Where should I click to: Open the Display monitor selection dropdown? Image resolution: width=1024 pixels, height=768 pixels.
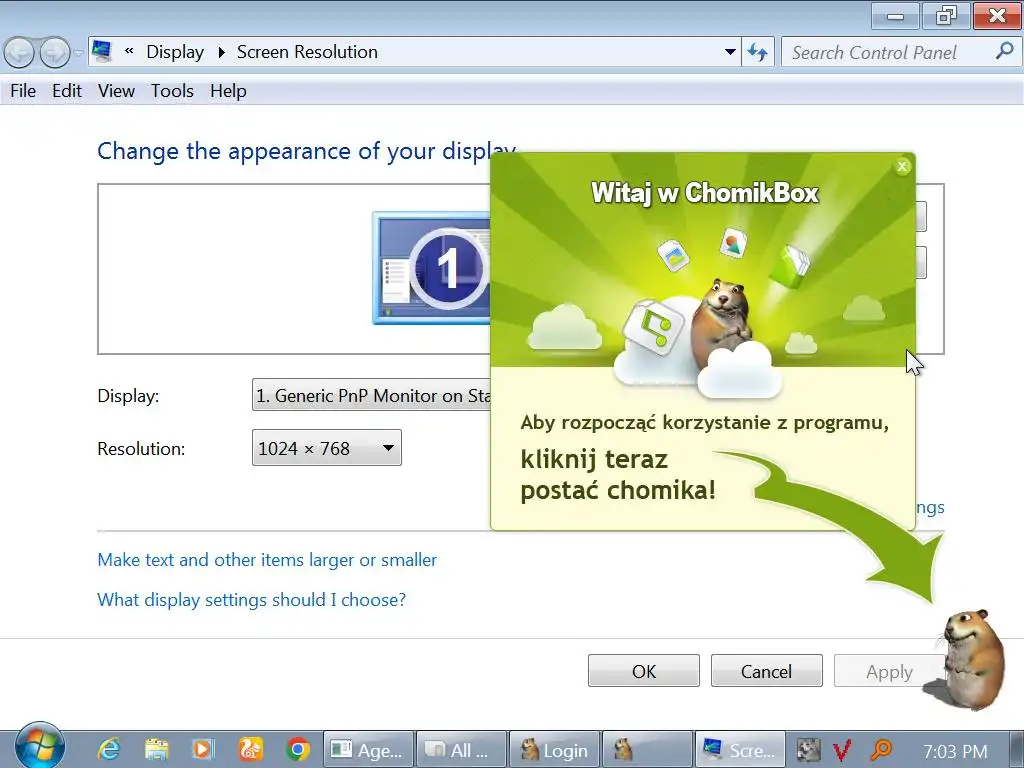click(x=371, y=395)
